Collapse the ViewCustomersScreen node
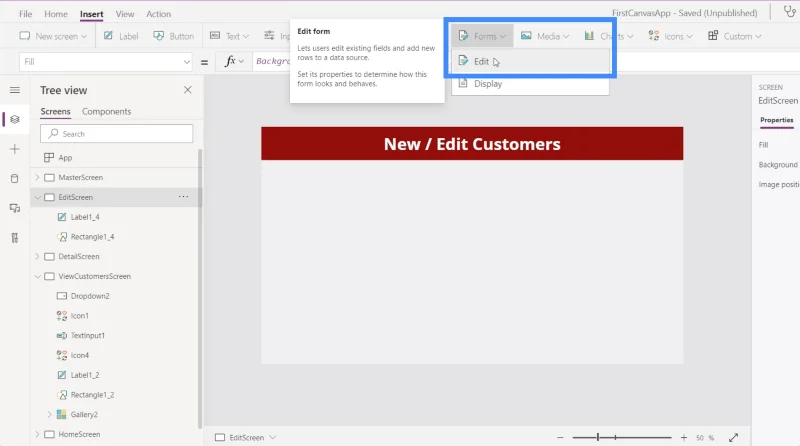Image resolution: width=800 pixels, height=446 pixels. 37,276
